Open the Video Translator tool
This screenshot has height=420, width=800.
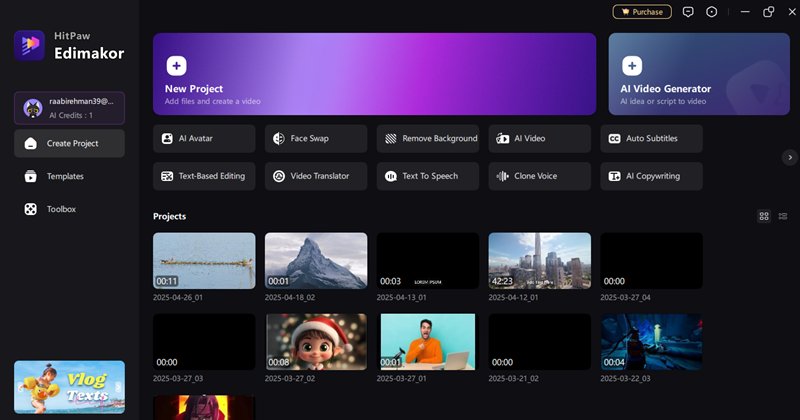click(x=316, y=176)
